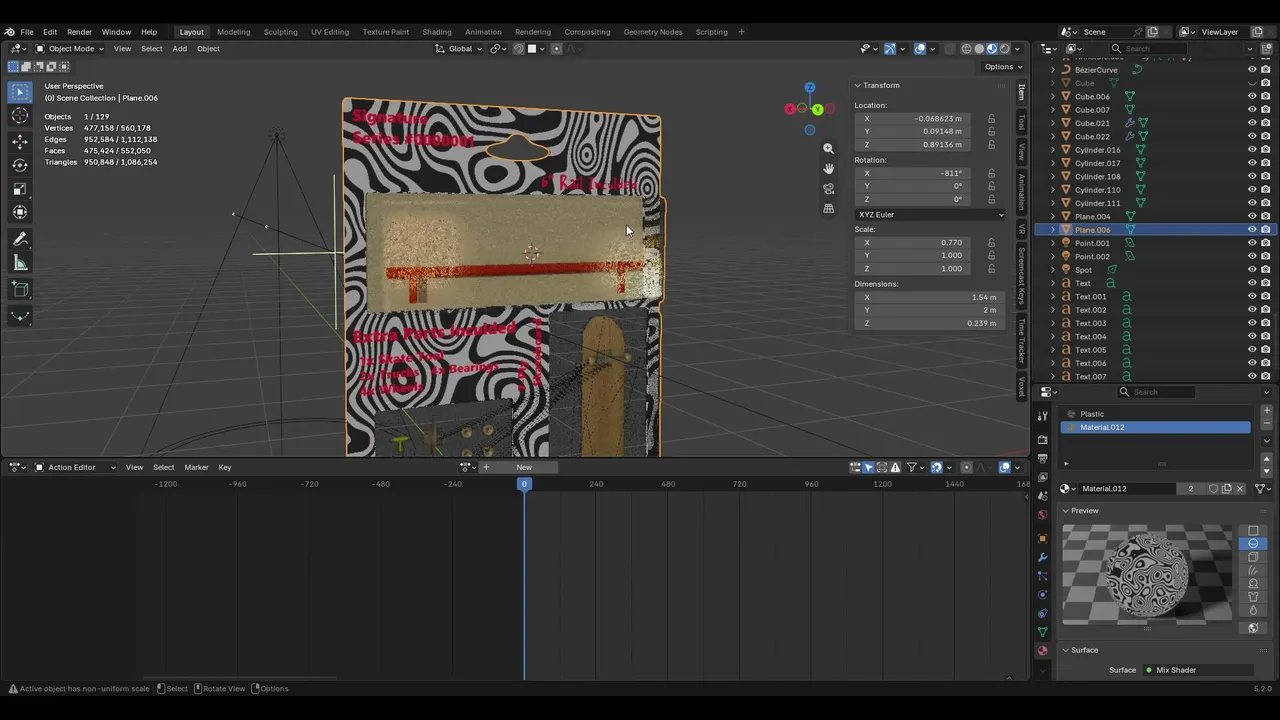Choose the Annotate pencil tool
This screenshot has width=1280, height=720.
click(20, 239)
